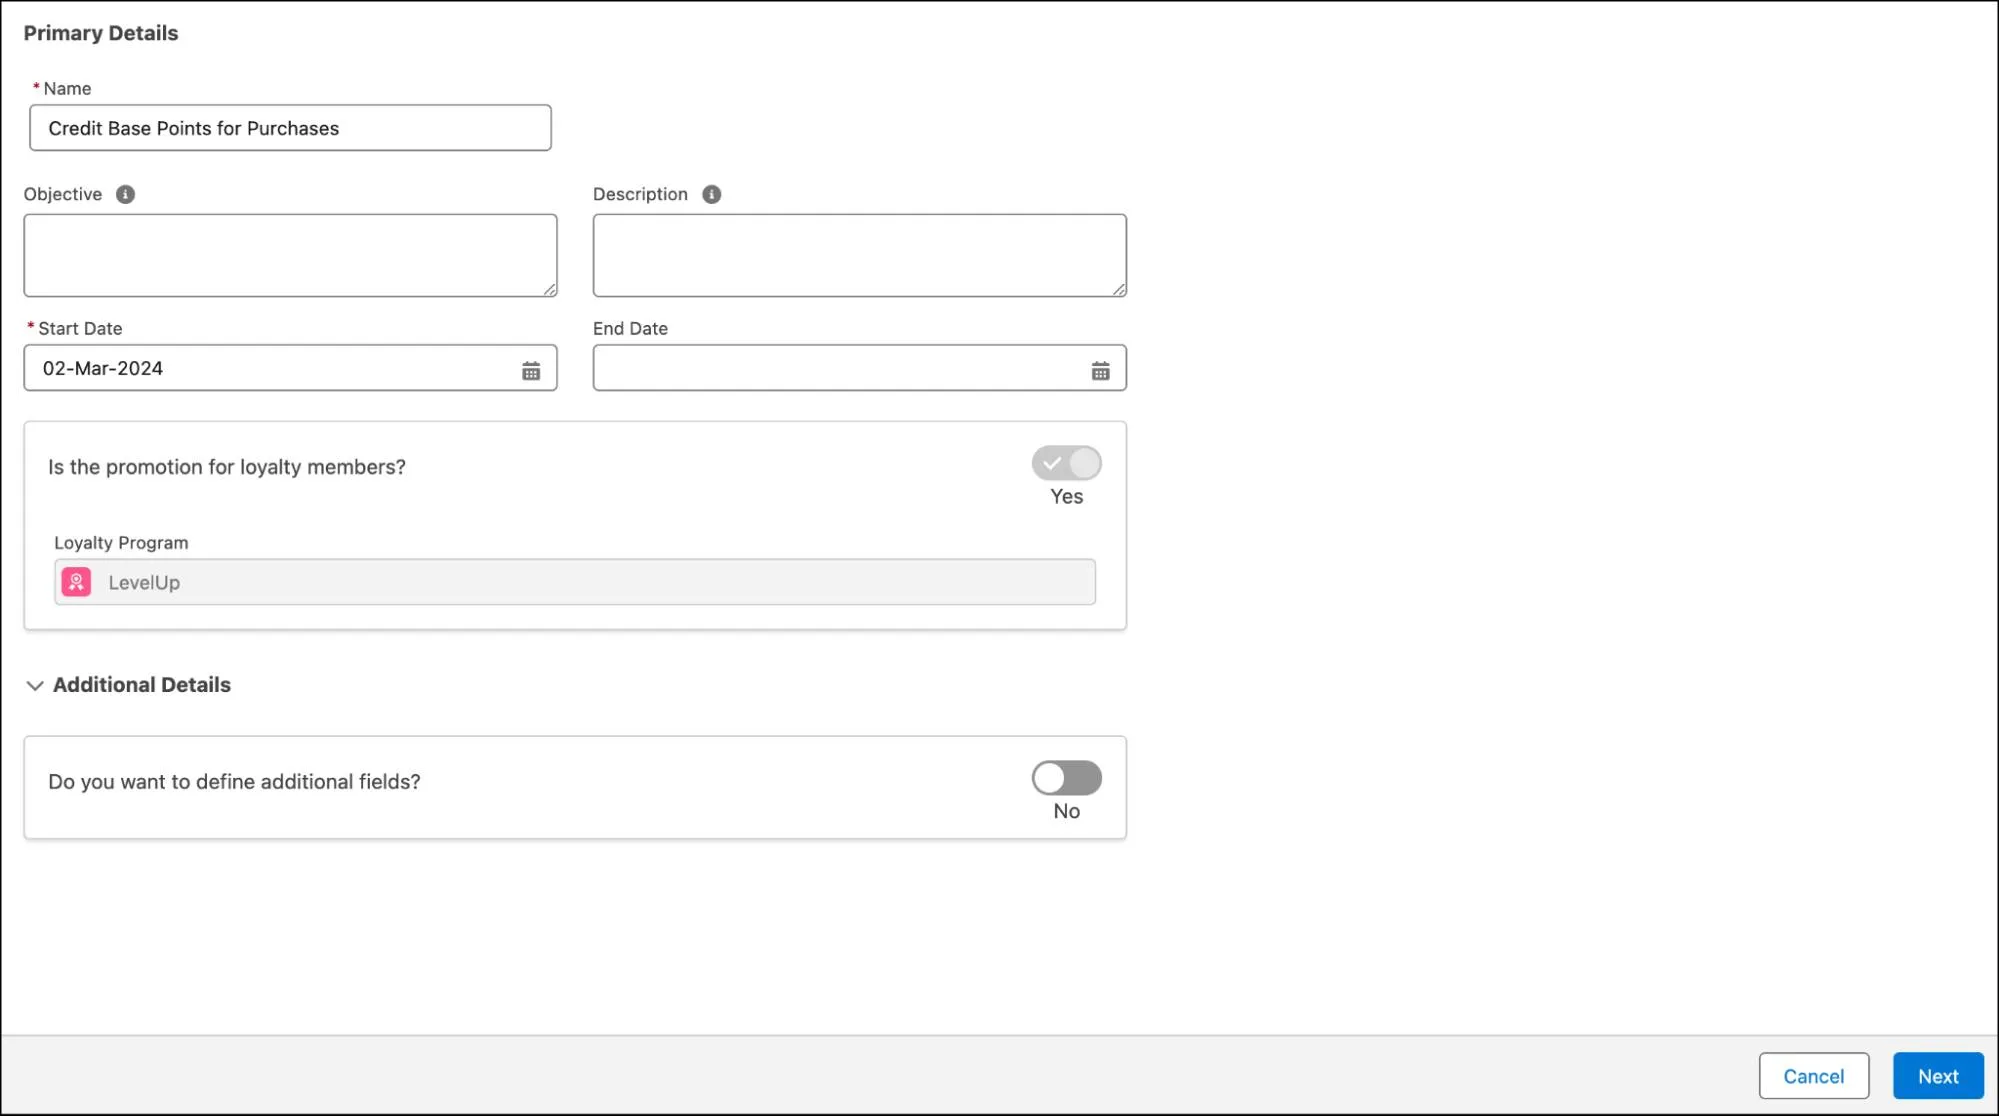
Task: Expand the Loyalty Program dropdown field
Action: point(574,582)
